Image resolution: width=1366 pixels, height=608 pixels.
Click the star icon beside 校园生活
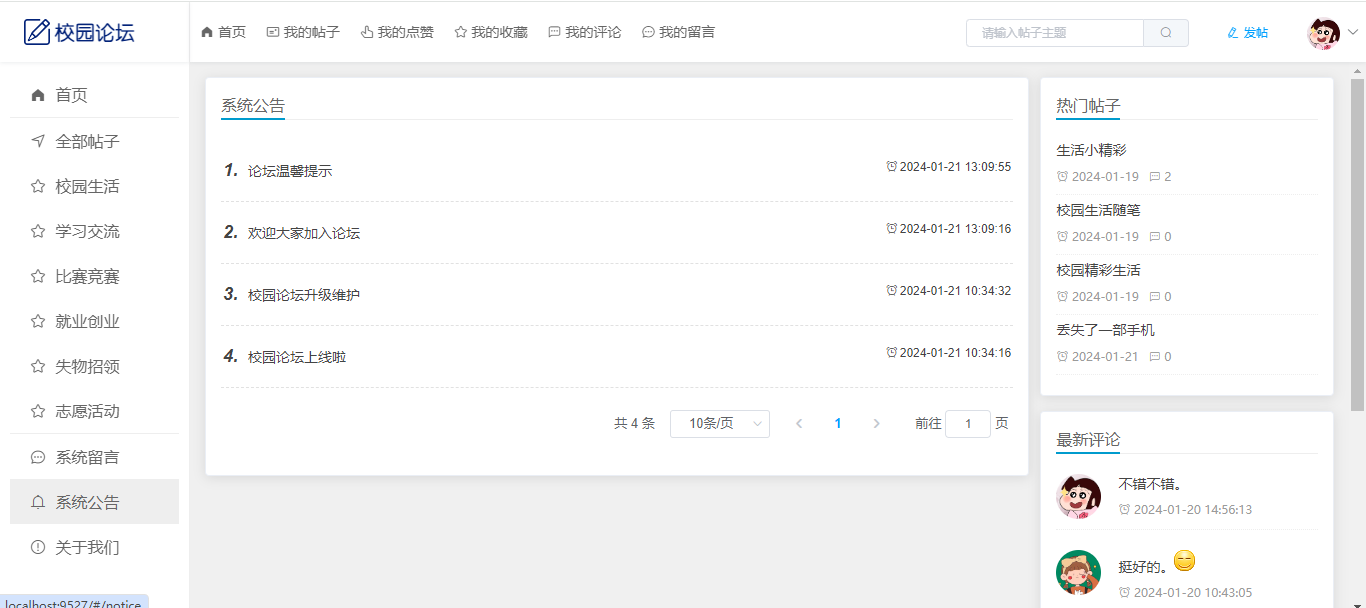tap(38, 186)
